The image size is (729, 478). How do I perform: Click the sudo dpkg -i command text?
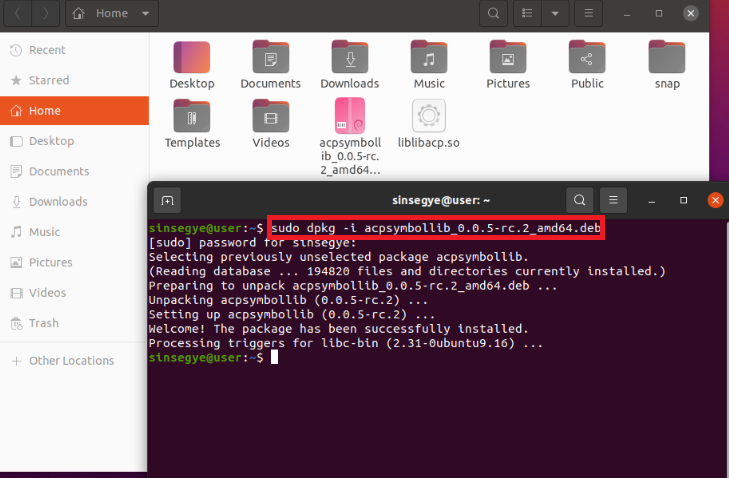pyautogui.click(x=436, y=228)
